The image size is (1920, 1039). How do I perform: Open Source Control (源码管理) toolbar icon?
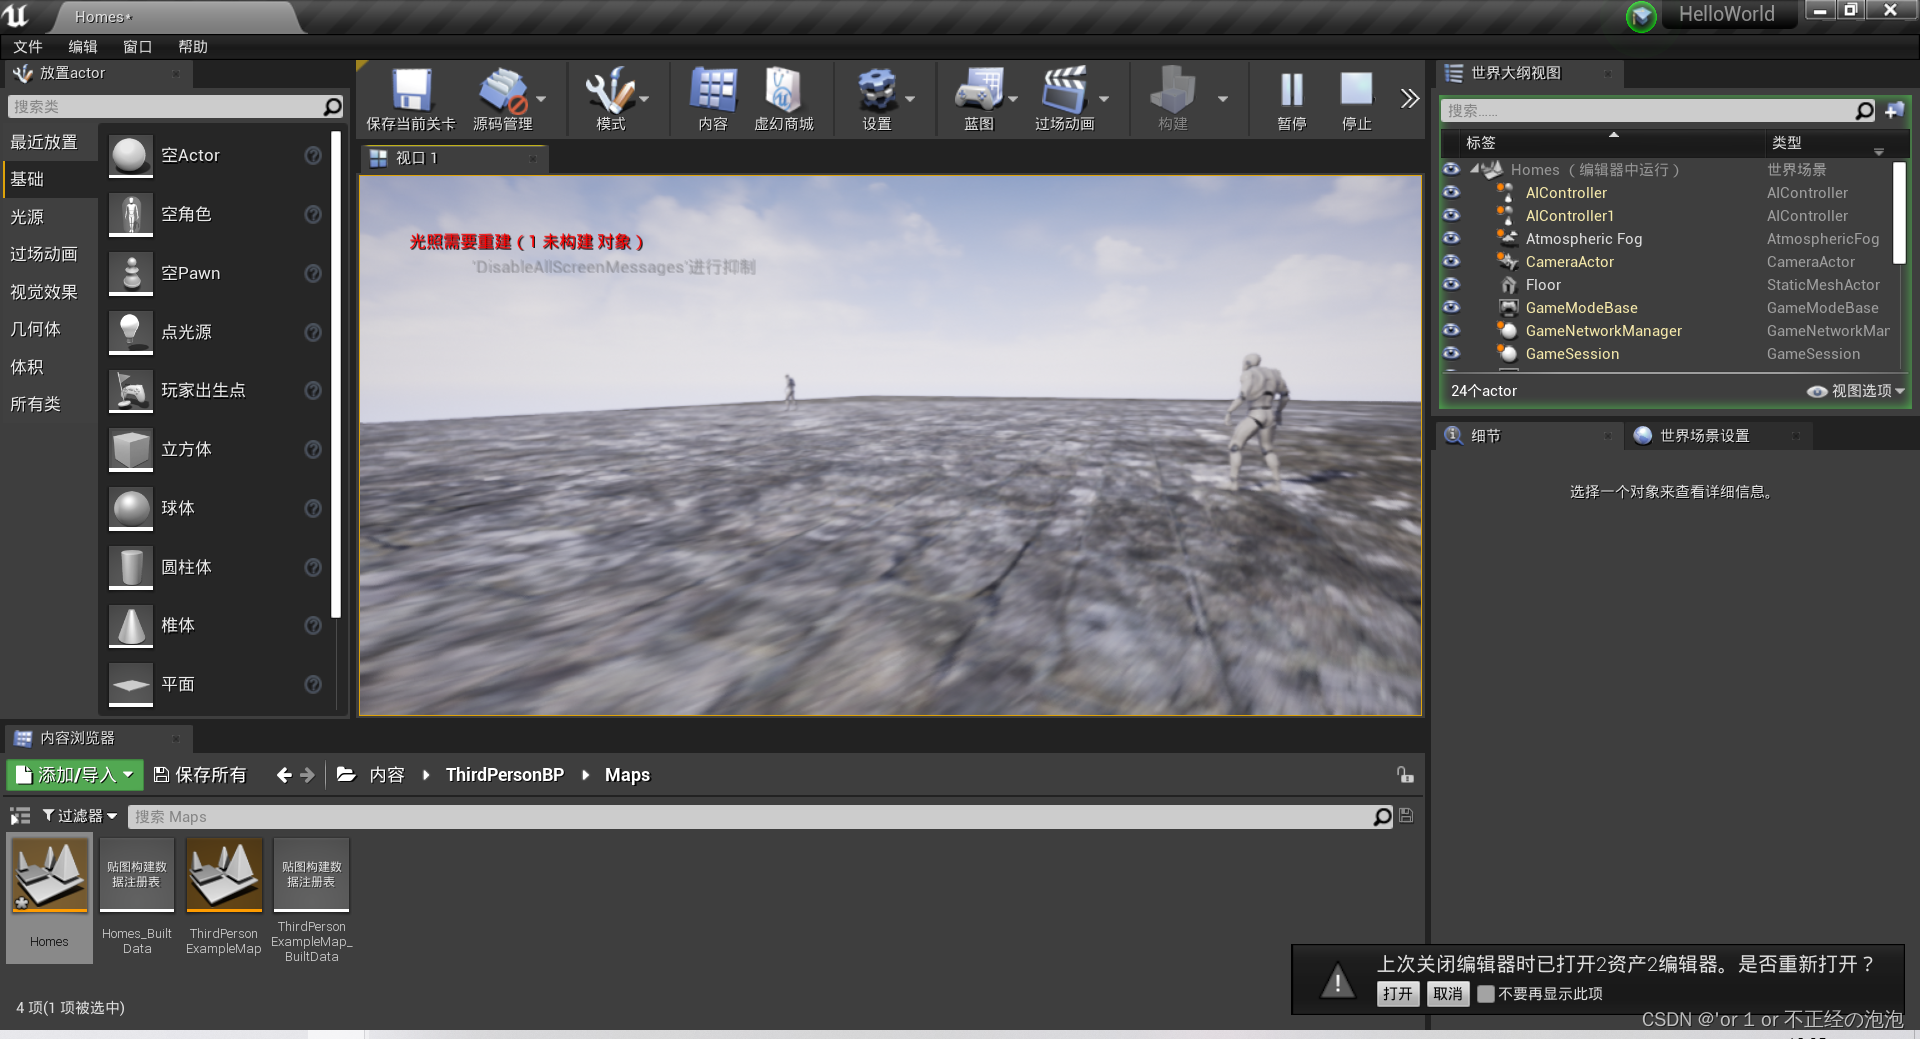pos(502,91)
